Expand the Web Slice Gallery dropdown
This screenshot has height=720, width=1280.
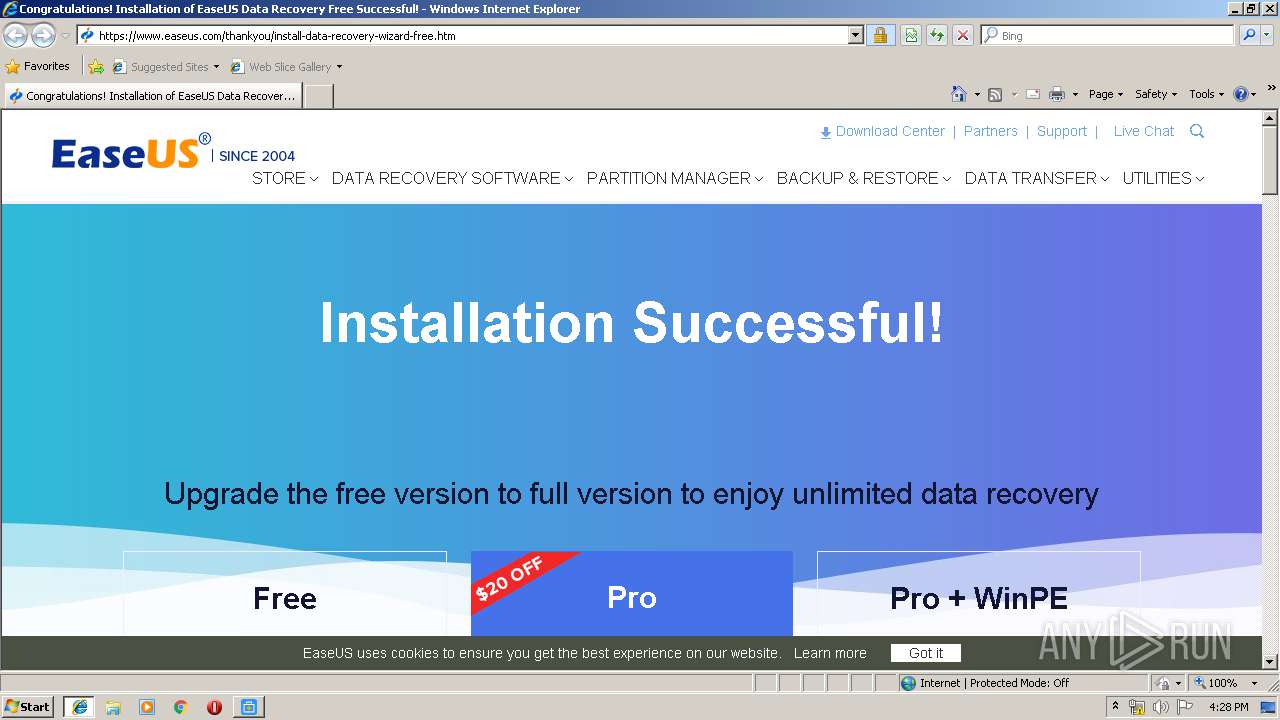click(x=339, y=67)
